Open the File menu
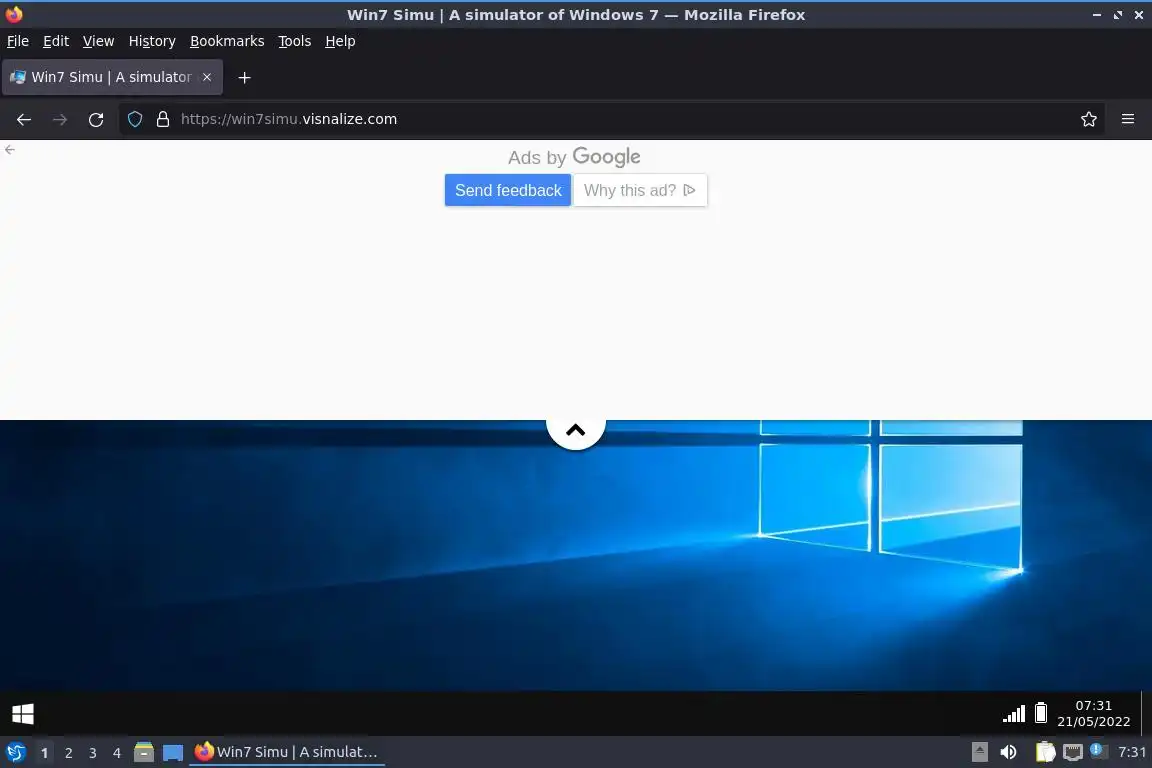Viewport: 1152px width, 768px height. 18,41
